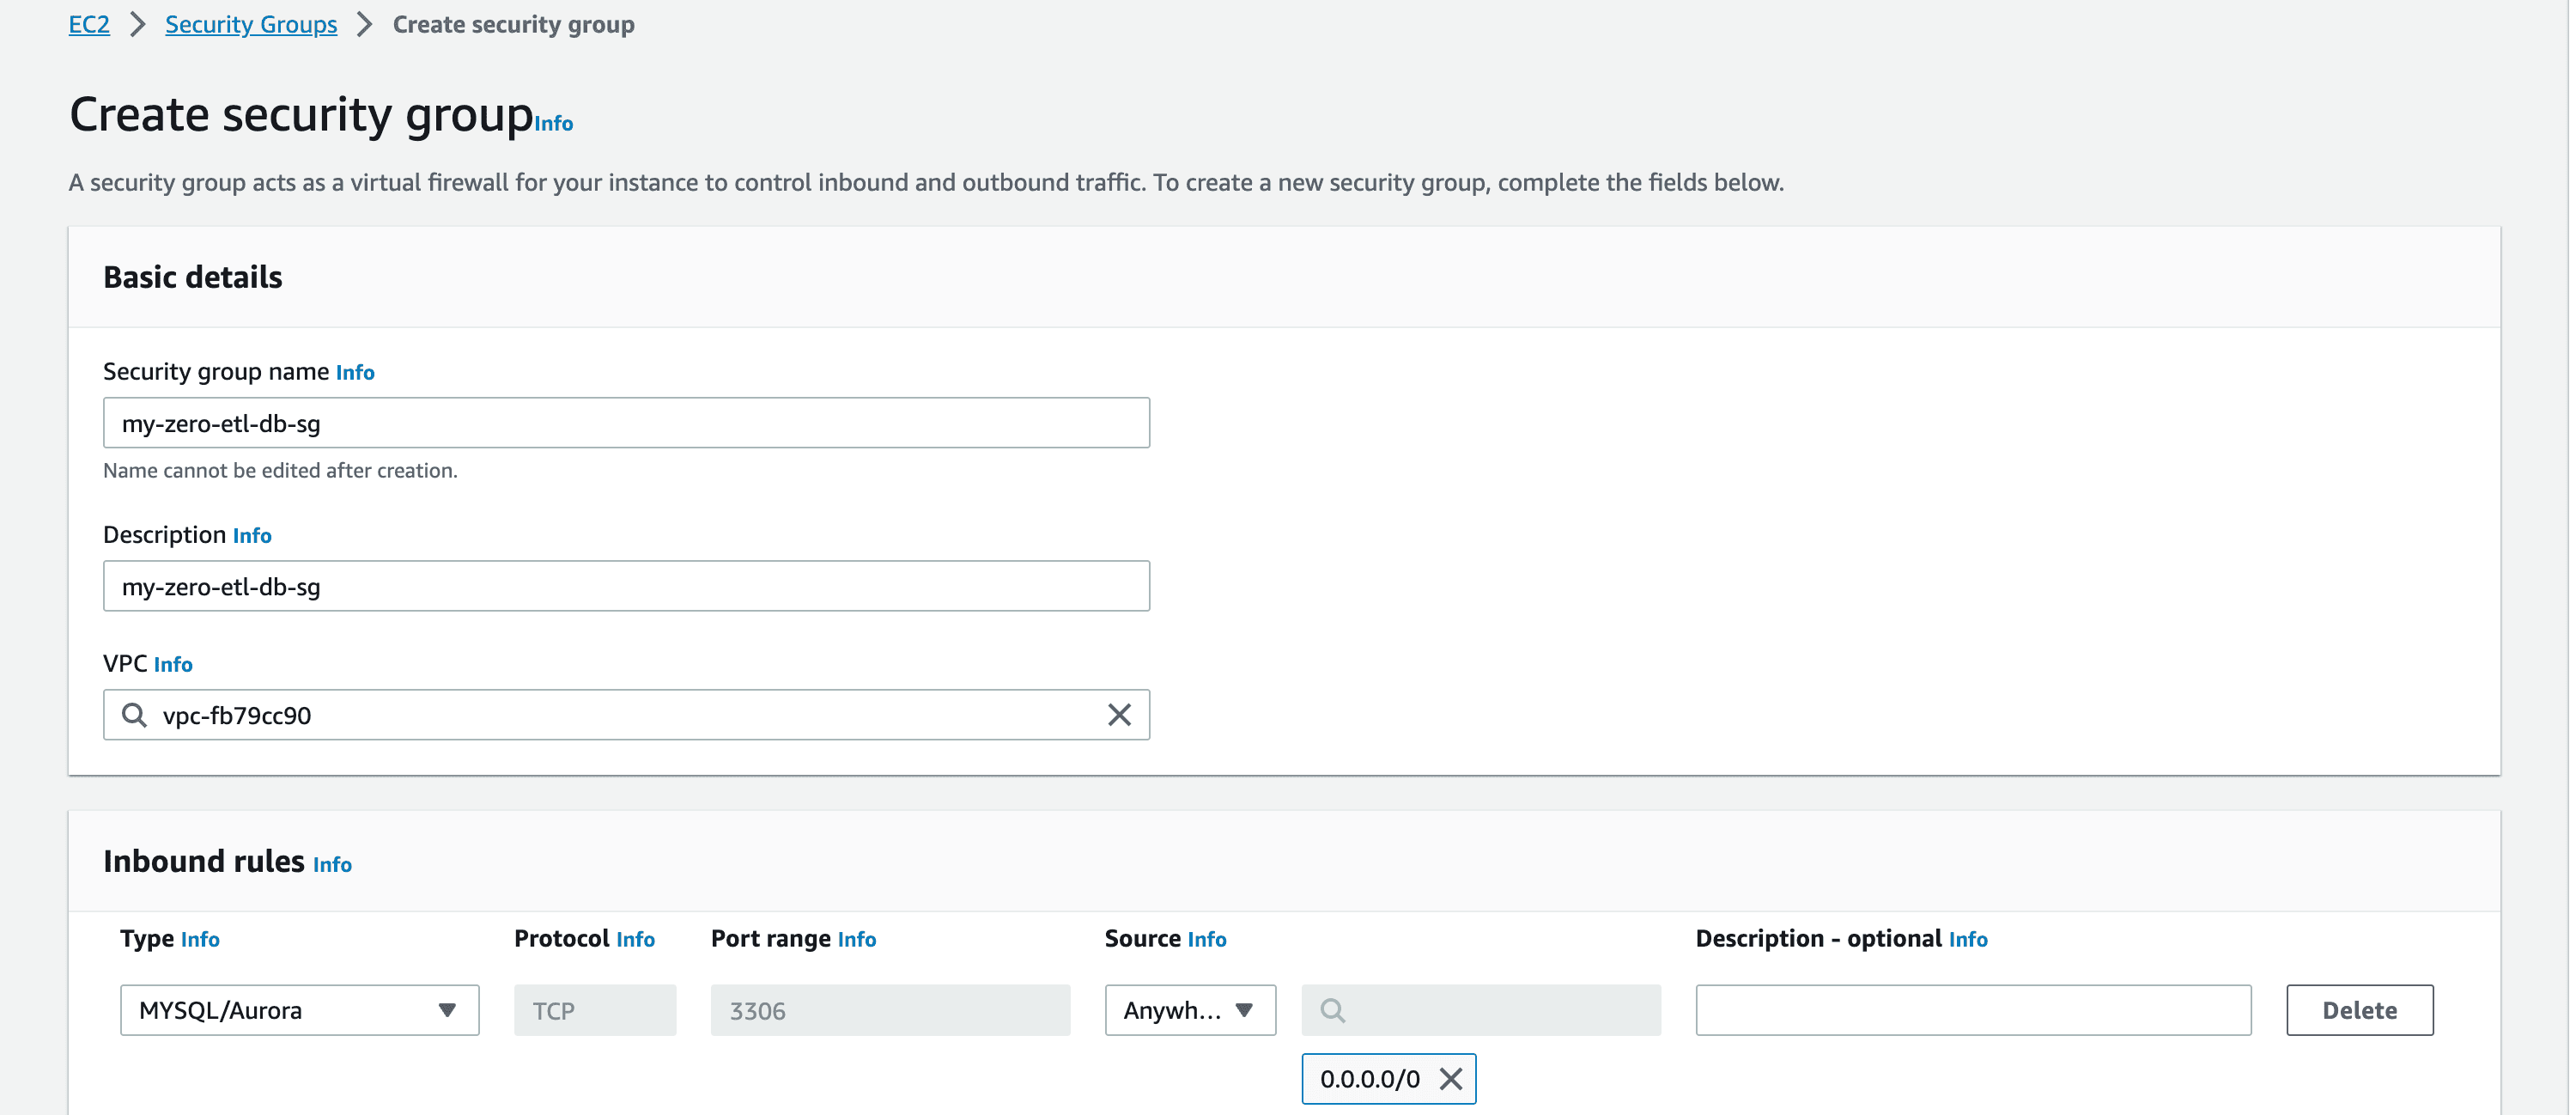Screen dimensions: 2576x1115
Task: Click the TCP protocol field
Action: [x=595, y=1010]
